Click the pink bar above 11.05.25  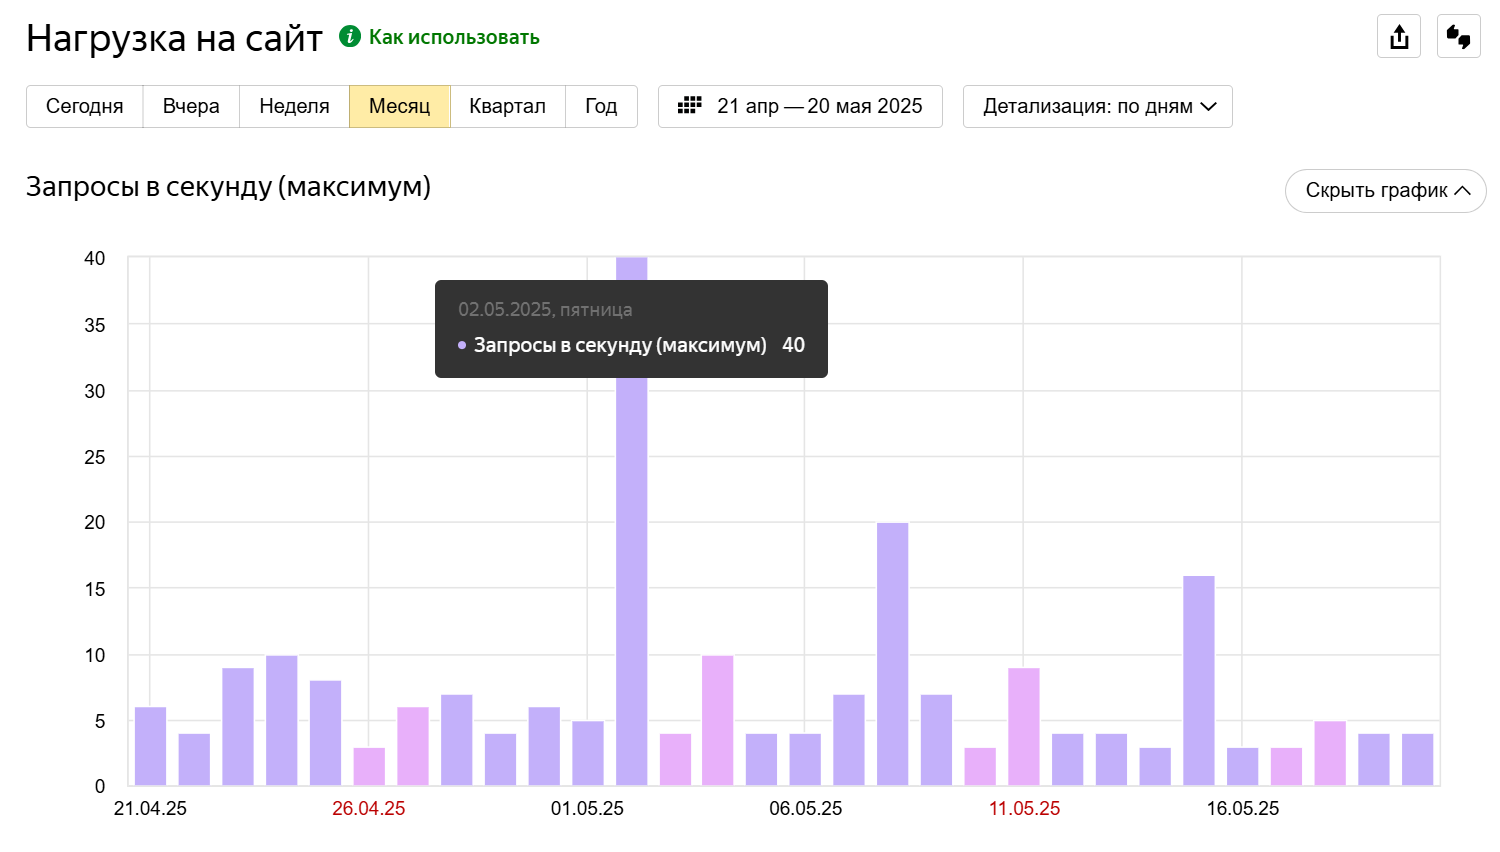pos(1023,726)
